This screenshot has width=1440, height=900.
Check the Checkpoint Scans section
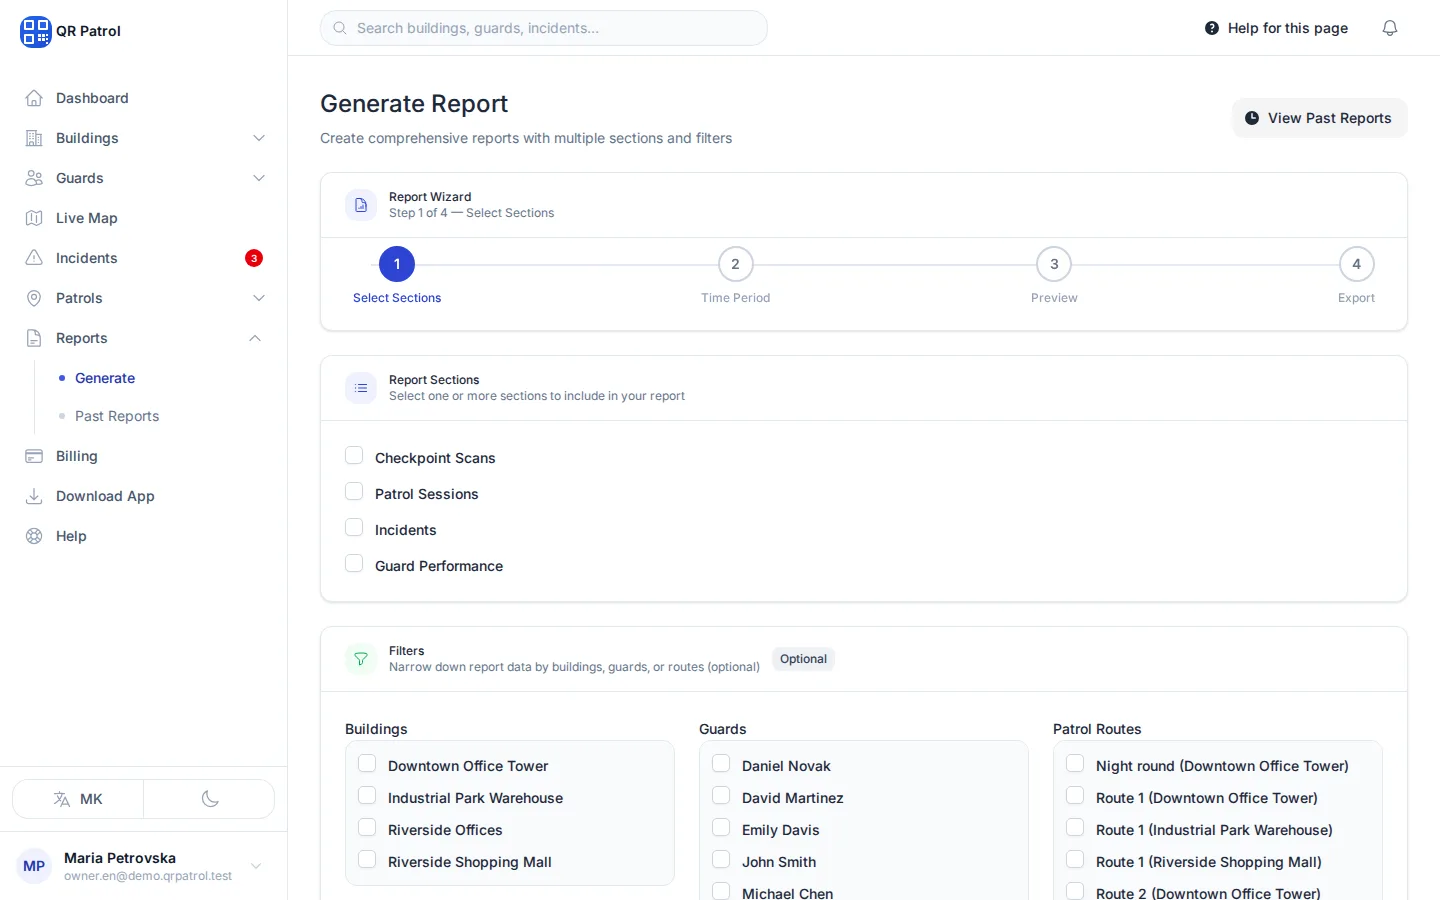coord(354,456)
